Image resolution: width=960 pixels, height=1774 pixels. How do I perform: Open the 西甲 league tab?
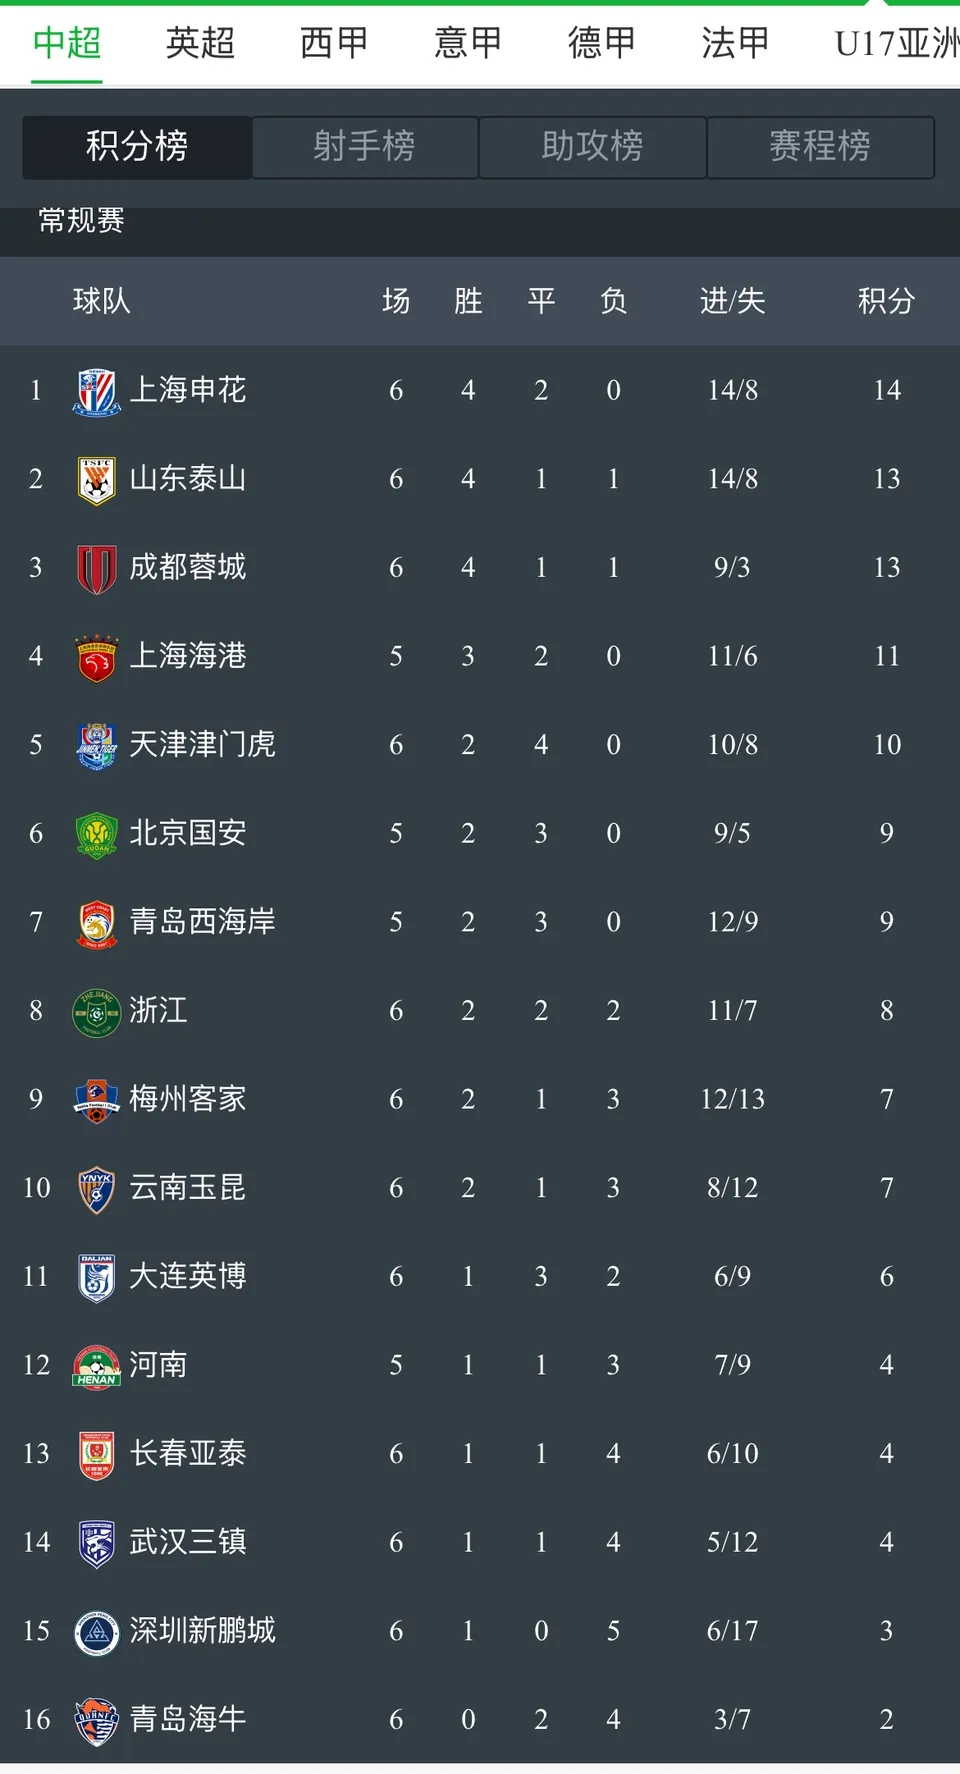[x=334, y=43]
